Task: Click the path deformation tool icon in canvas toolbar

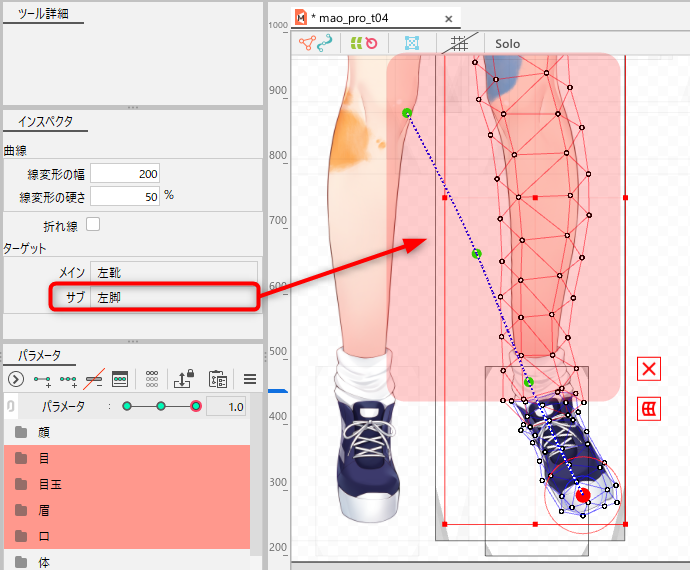Action: pyautogui.click(x=315, y=44)
